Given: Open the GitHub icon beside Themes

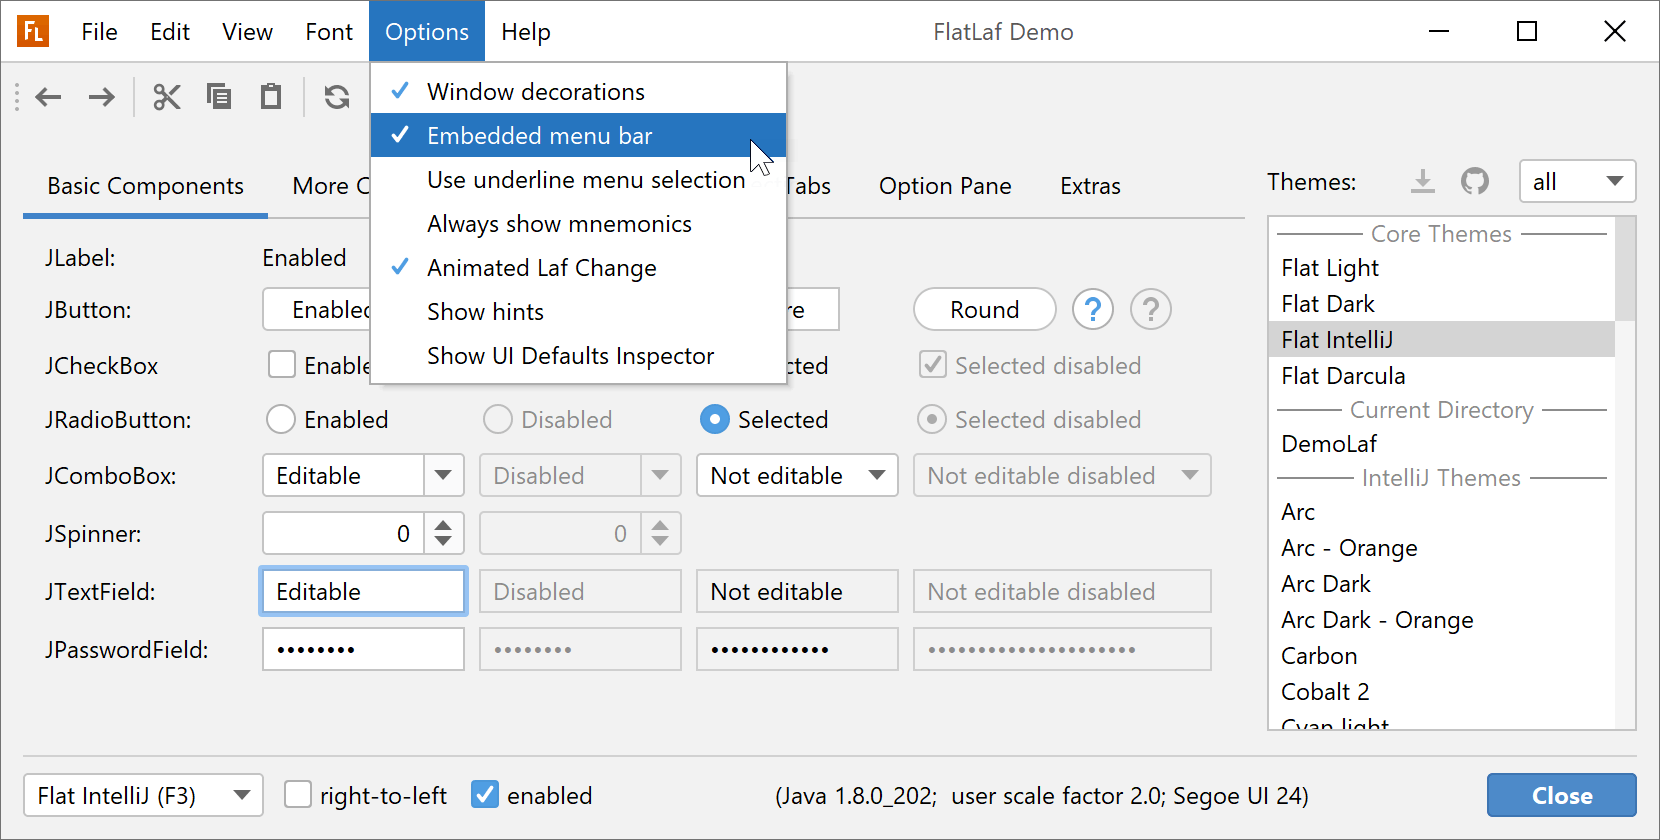Looking at the screenshot, I should click(x=1475, y=181).
